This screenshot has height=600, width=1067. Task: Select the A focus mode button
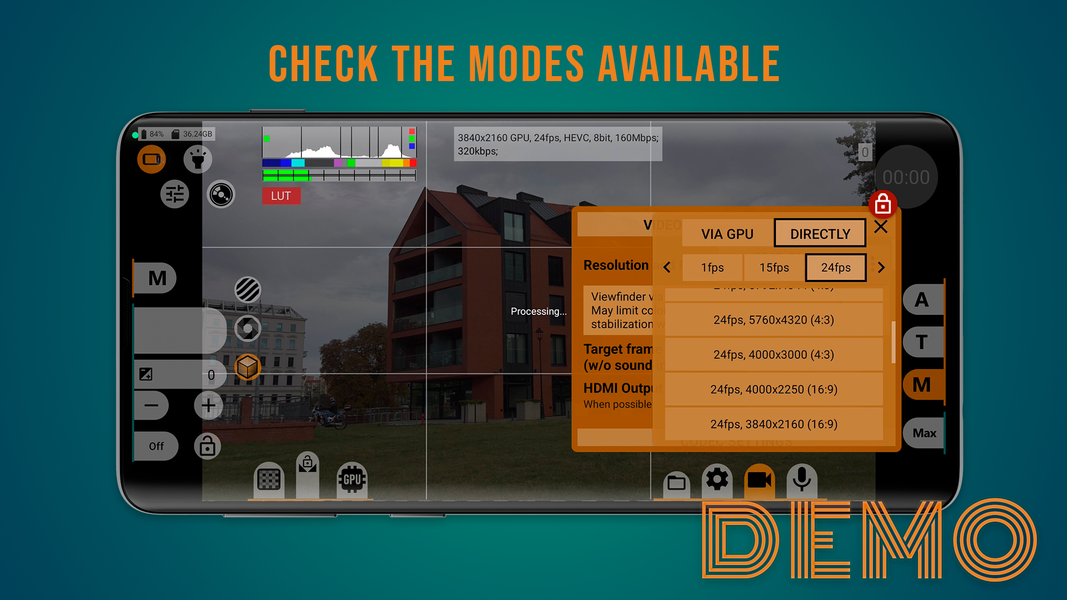point(922,299)
